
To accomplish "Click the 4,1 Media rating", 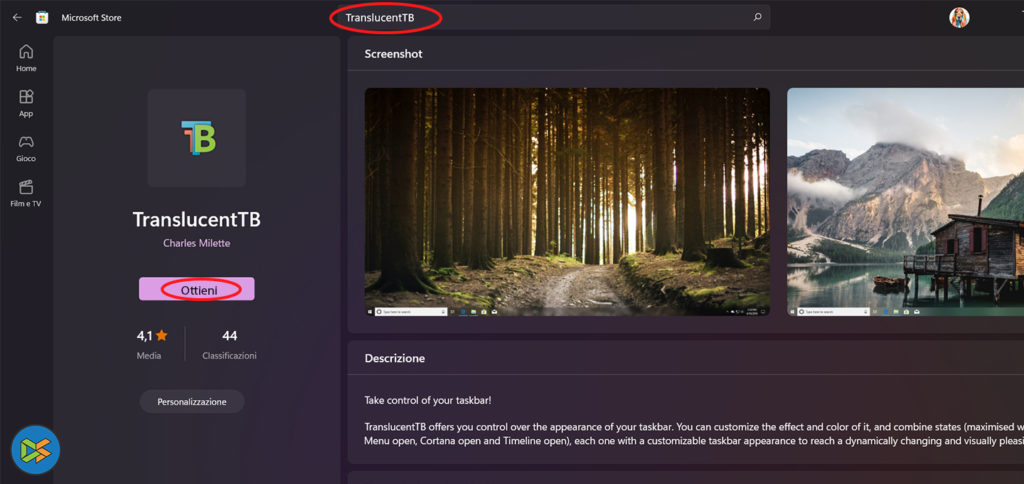I will 152,344.
